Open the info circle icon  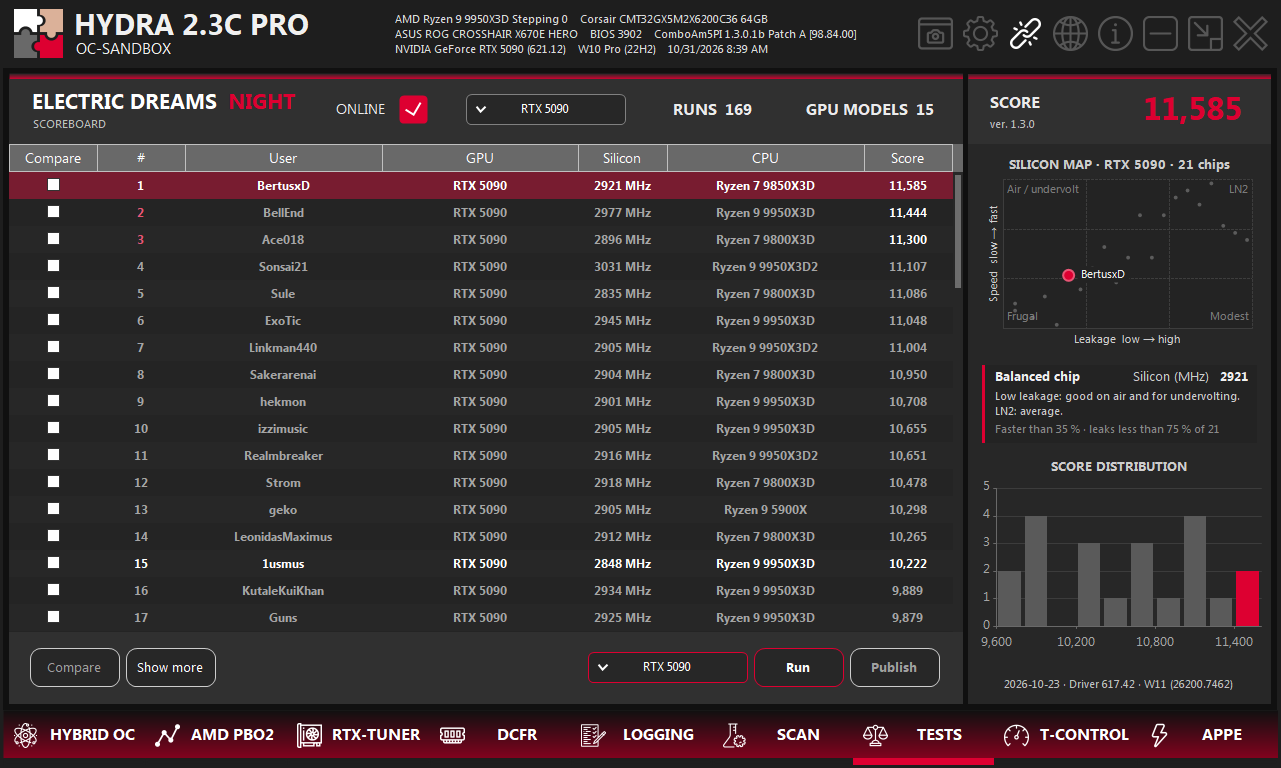[1115, 34]
